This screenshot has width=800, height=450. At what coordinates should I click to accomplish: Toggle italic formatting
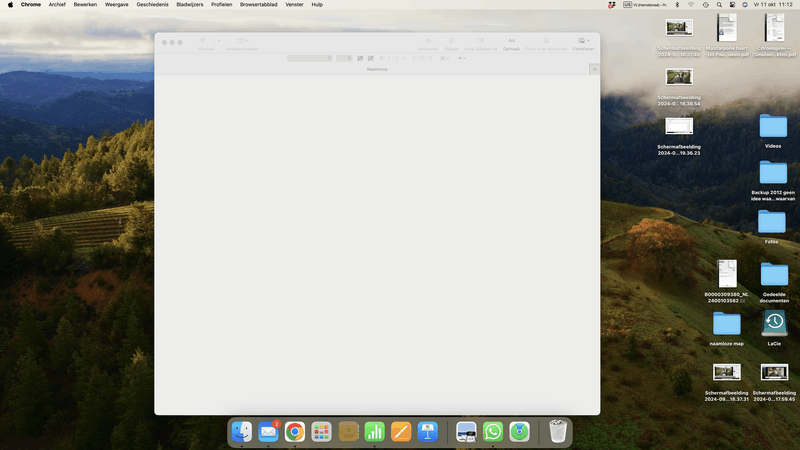pyautogui.click(x=389, y=58)
